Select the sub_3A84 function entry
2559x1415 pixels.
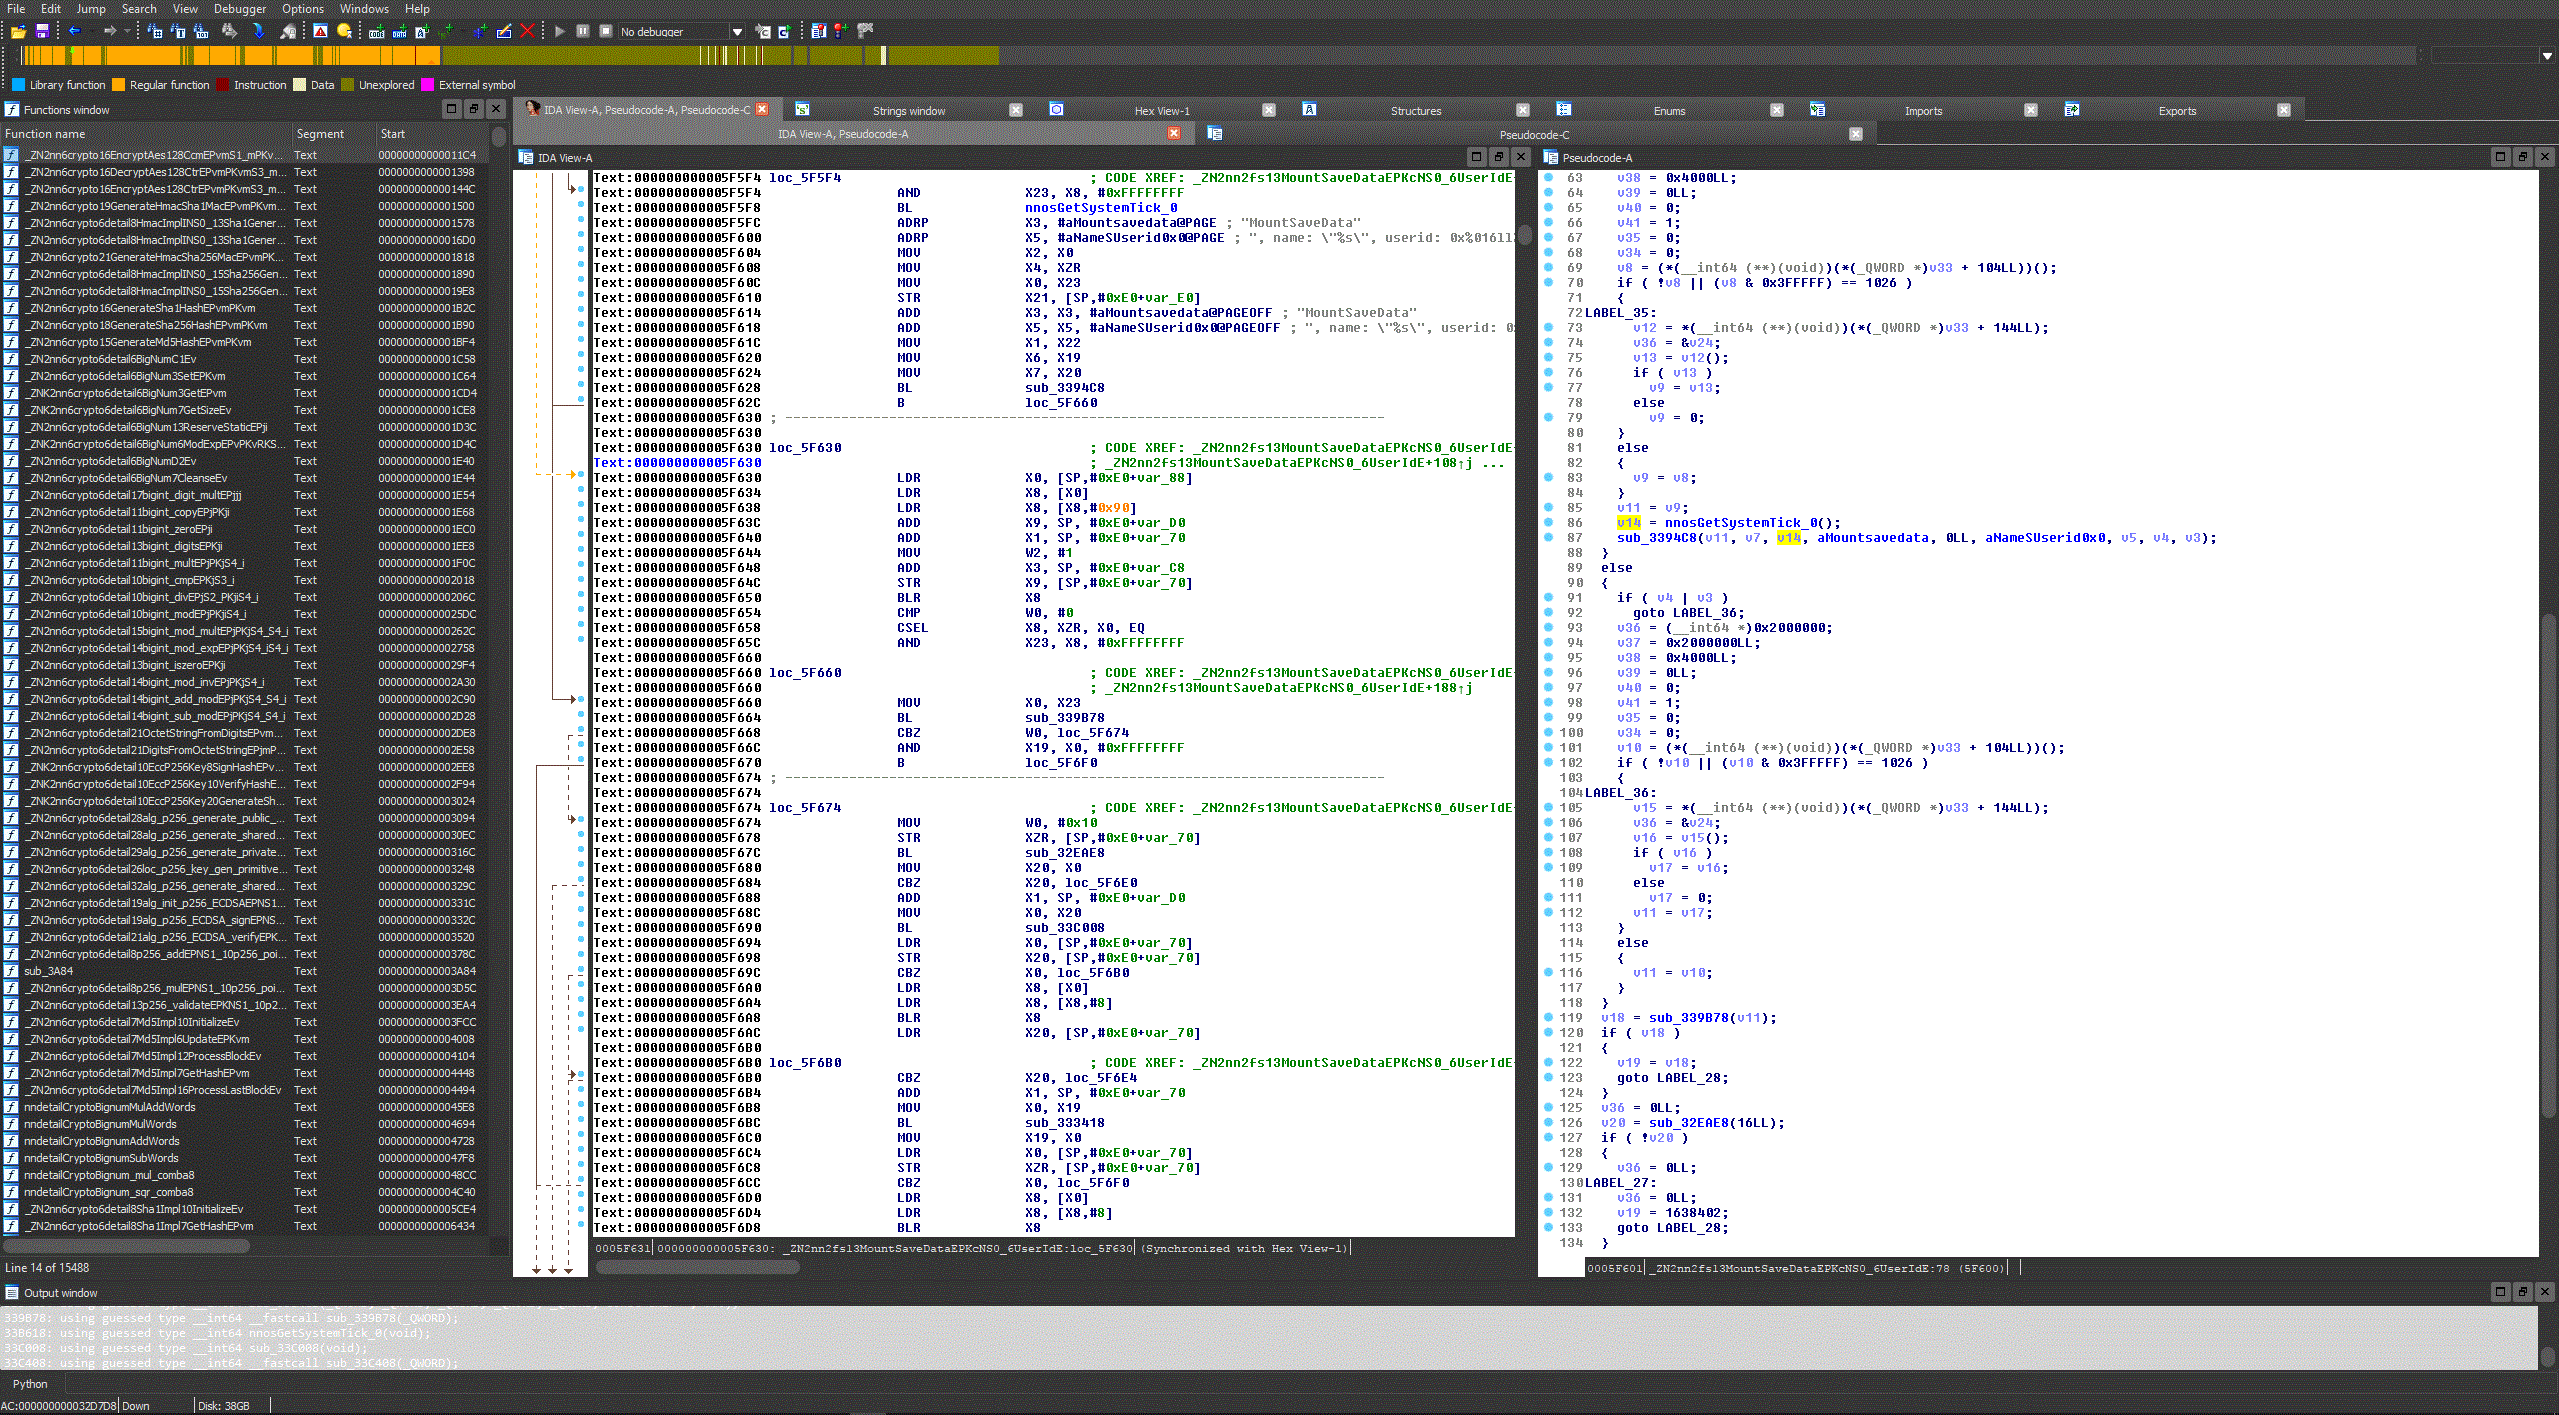(48, 971)
